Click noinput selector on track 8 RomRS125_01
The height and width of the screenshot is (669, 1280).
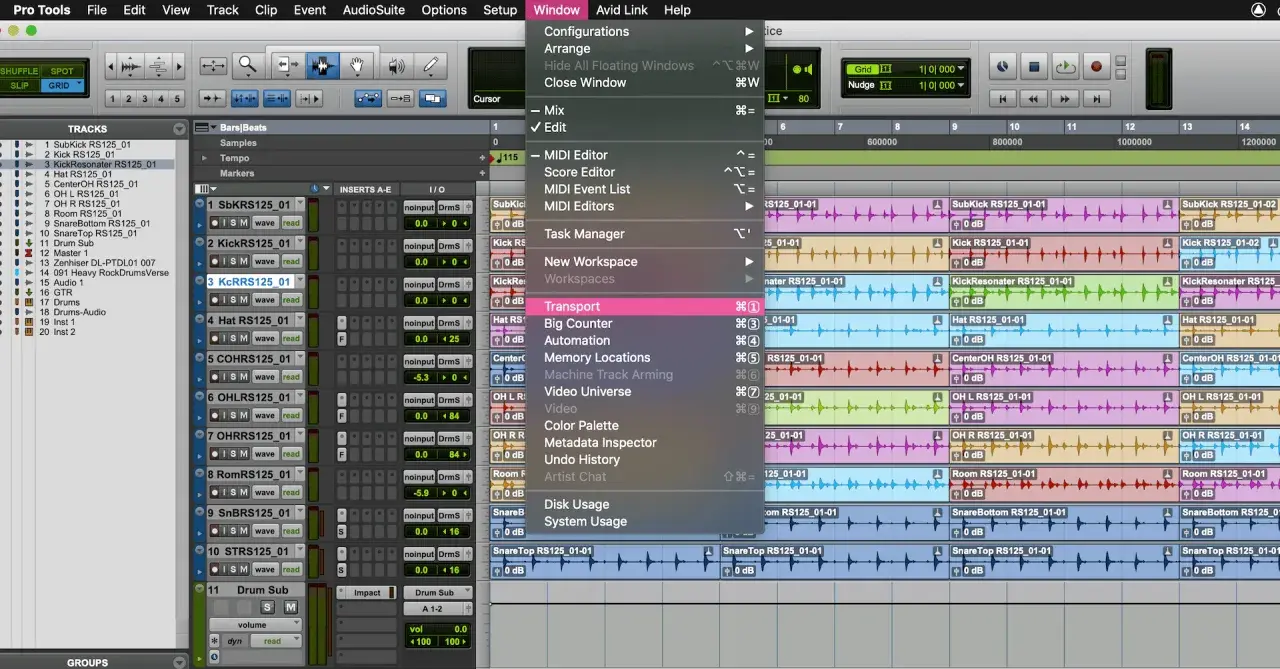tap(419, 477)
